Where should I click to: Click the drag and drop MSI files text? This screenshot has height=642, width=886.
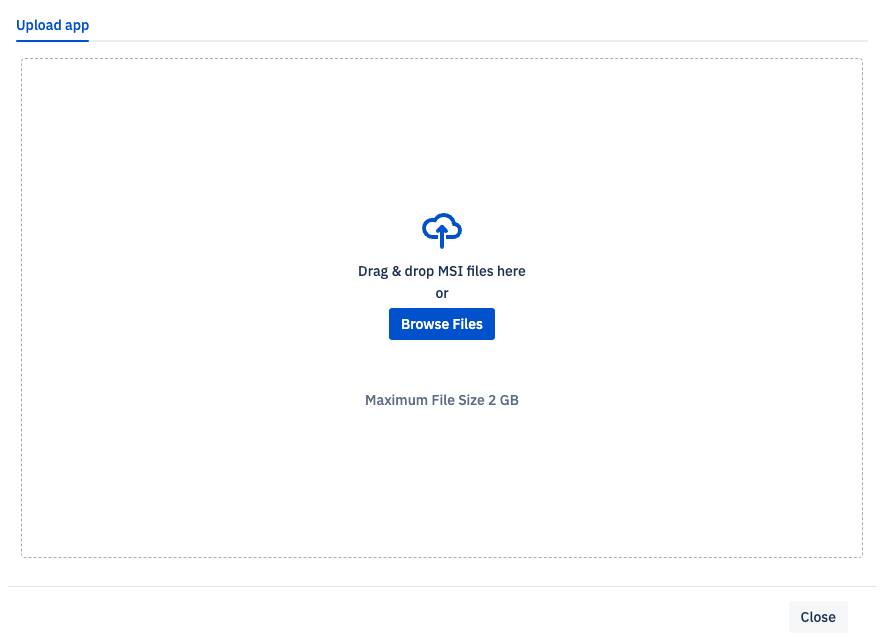click(442, 271)
